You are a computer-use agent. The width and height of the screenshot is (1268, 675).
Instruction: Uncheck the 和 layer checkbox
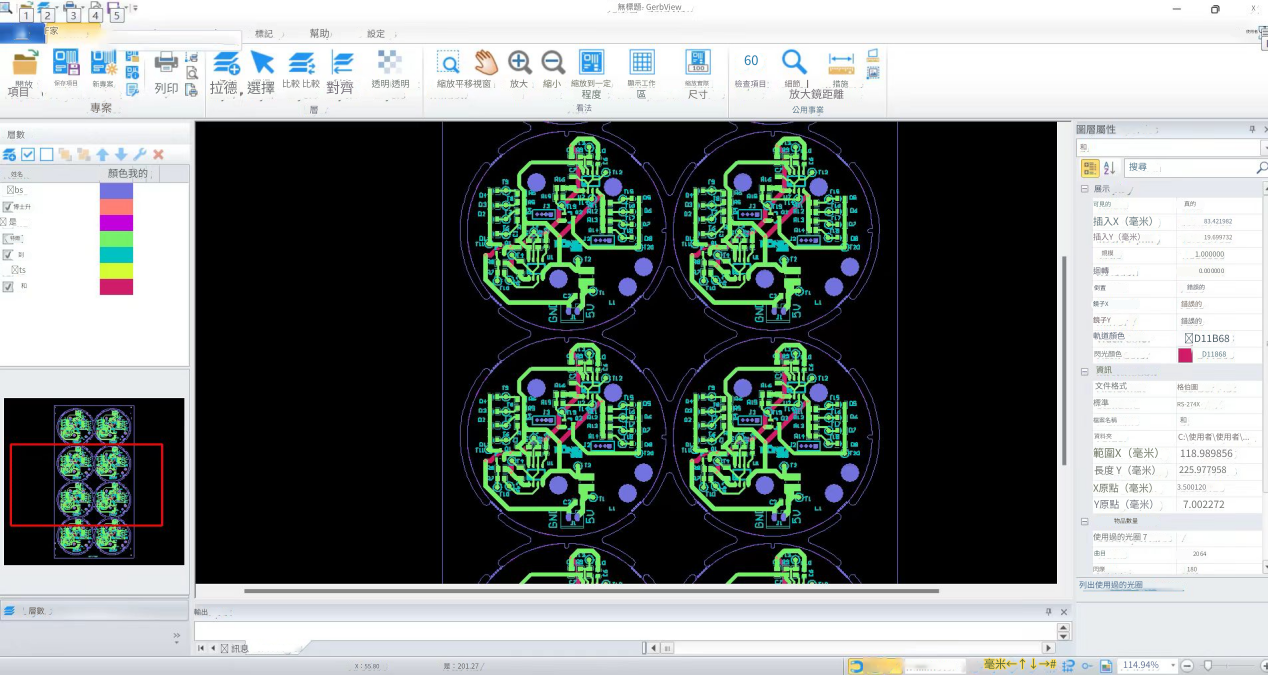(8, 287)
